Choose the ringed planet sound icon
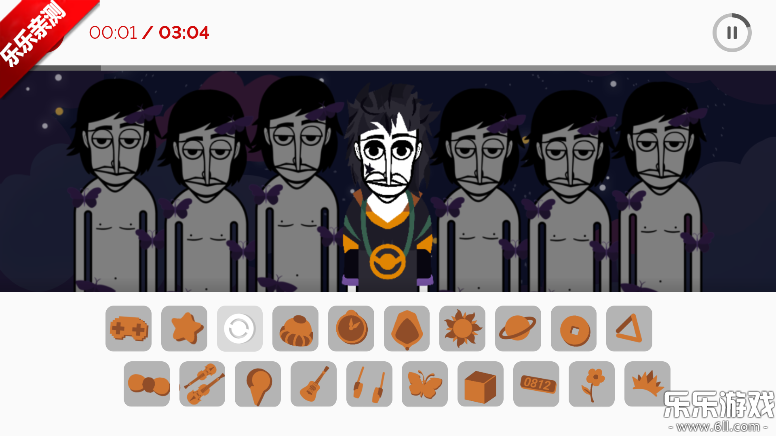Screen dimensions: 776x436 (518, 329)
